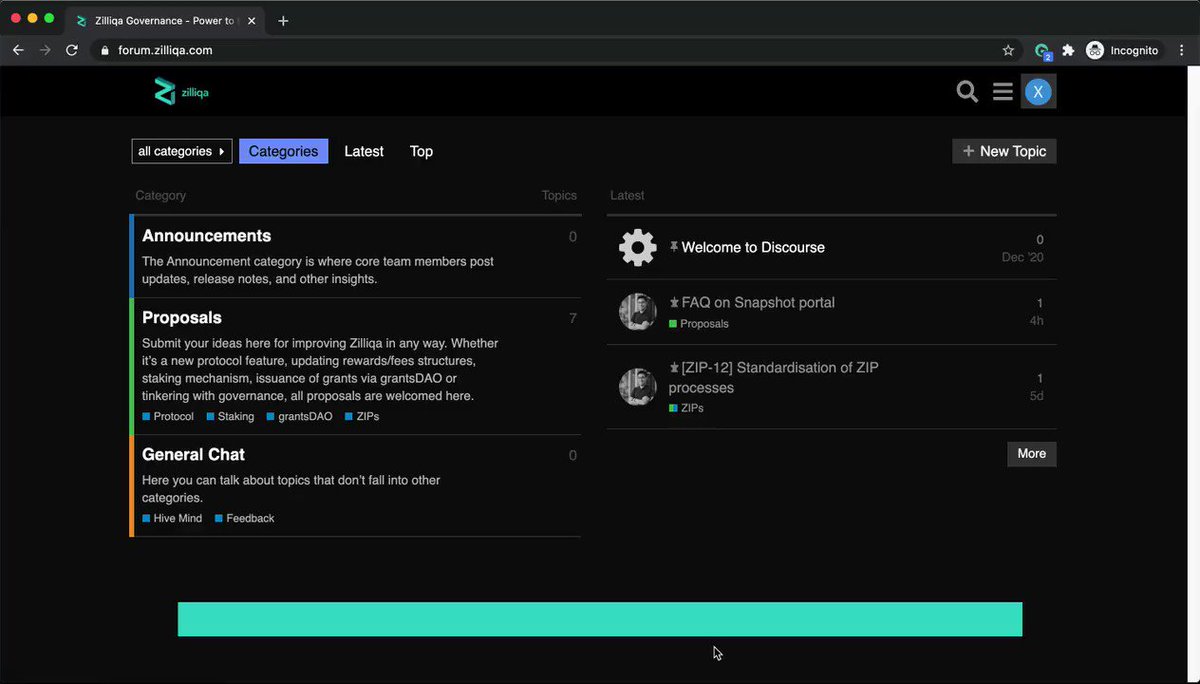This screenshot has height=684, width=1200.
Task: Click the topic count 7 for Proposals
Action: [x=573, y=319]
